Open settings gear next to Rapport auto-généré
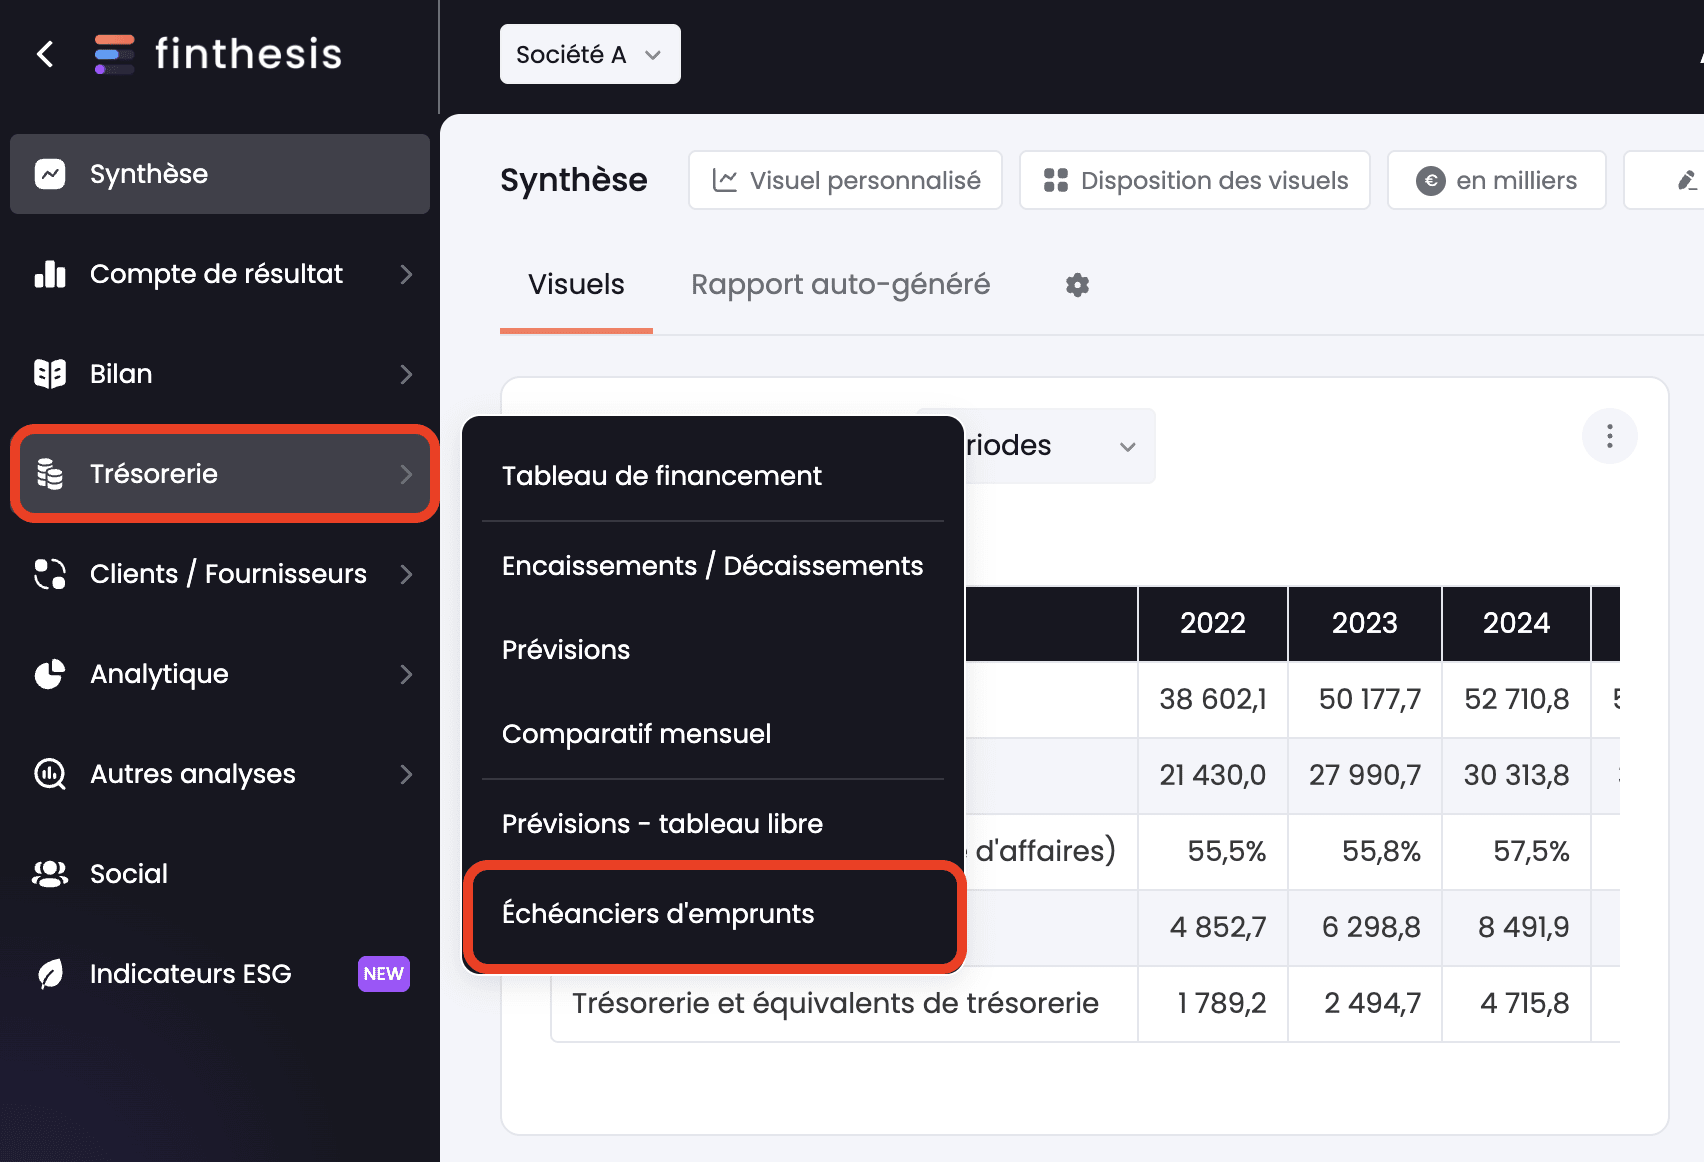Viewport: 1704px width, 1162px height. (x=1077, y=285)
